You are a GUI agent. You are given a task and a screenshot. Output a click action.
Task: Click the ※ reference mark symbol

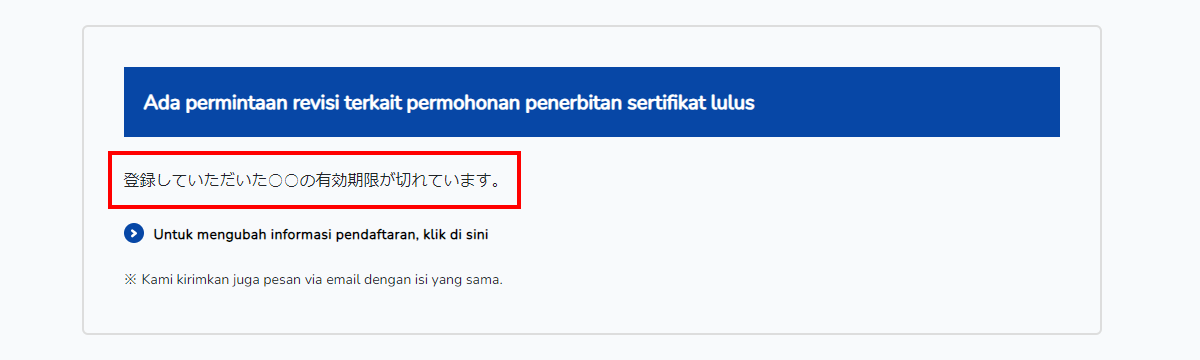tap(130, 280)
